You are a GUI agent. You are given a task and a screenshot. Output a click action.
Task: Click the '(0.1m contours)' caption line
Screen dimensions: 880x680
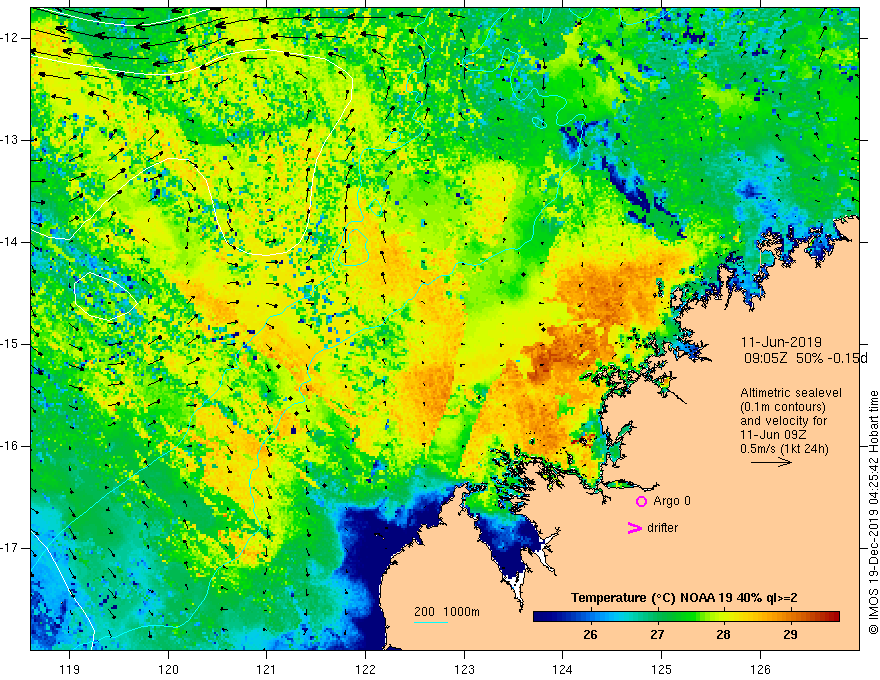tap(783, 407)
